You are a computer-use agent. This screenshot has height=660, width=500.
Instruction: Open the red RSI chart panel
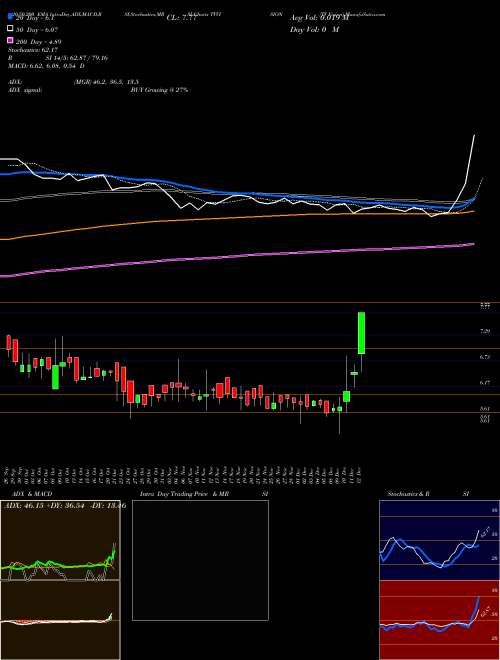click(x=439, y=620)
